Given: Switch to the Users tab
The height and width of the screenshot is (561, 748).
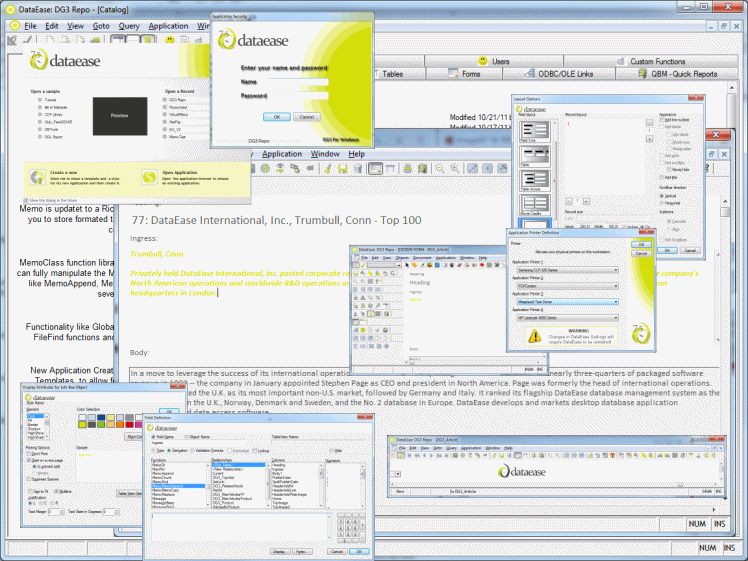Looking at the screenshot, I should [494, 61].
